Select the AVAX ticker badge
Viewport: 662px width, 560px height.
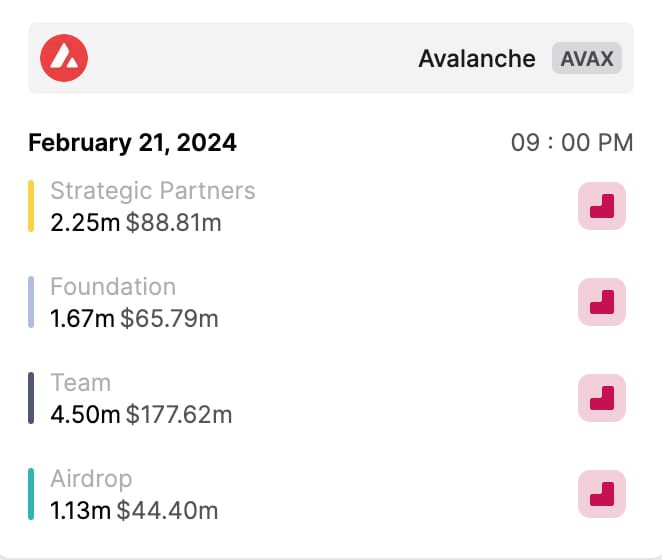587,58
